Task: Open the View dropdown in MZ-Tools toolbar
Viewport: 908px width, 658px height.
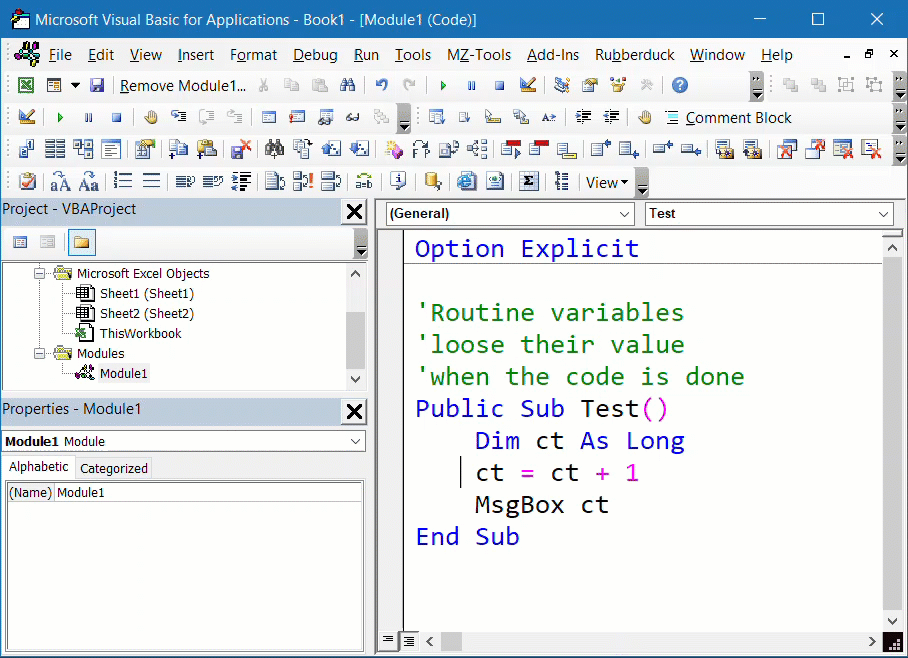Action: tap(606, 182)
